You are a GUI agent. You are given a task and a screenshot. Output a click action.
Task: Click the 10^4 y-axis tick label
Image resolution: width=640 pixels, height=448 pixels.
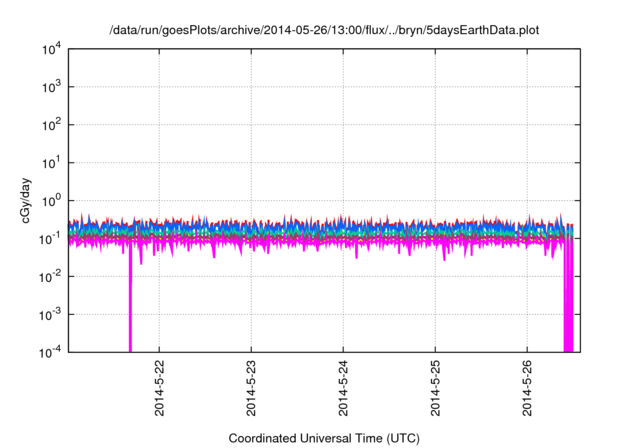point(51,49)
